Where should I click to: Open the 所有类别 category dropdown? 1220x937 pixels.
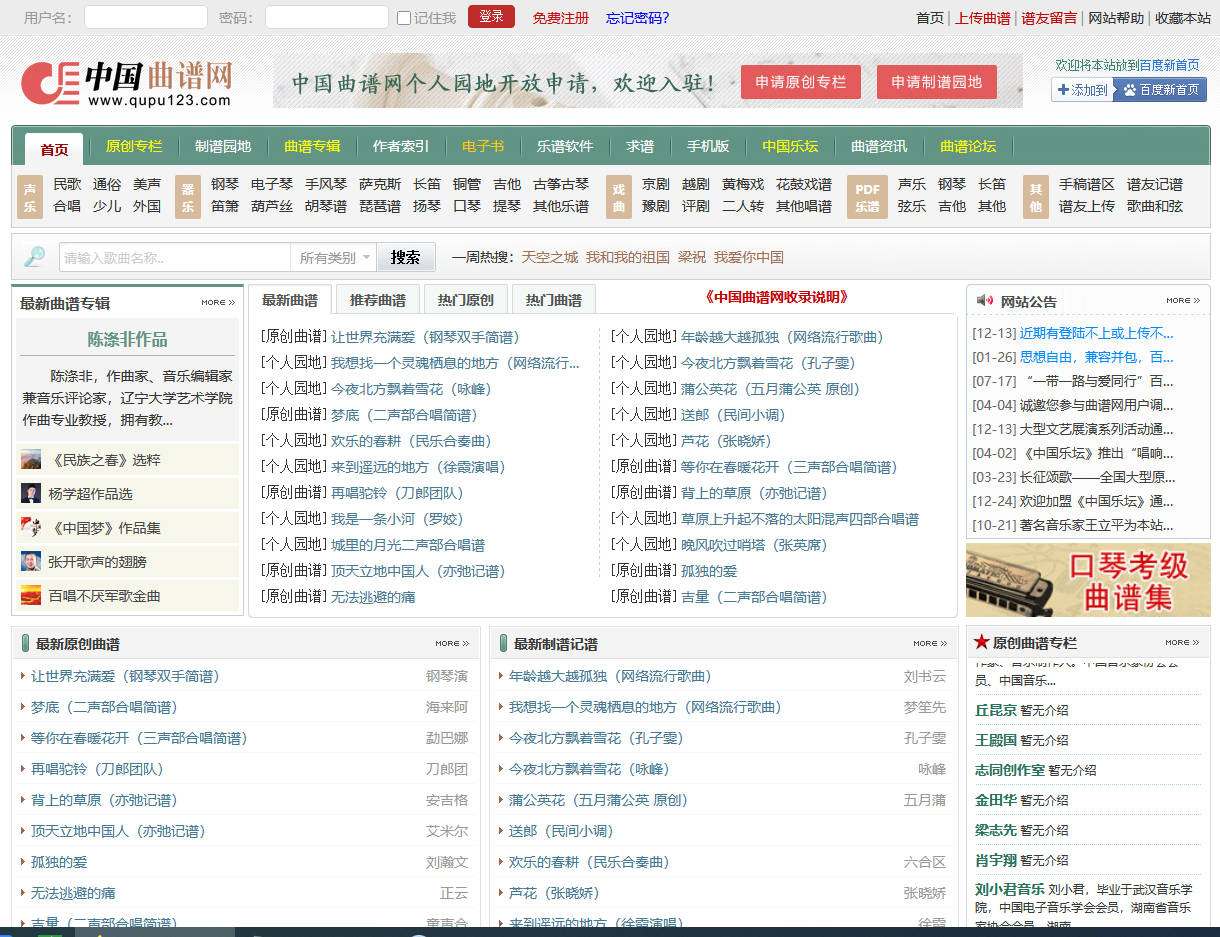point(334,258)
